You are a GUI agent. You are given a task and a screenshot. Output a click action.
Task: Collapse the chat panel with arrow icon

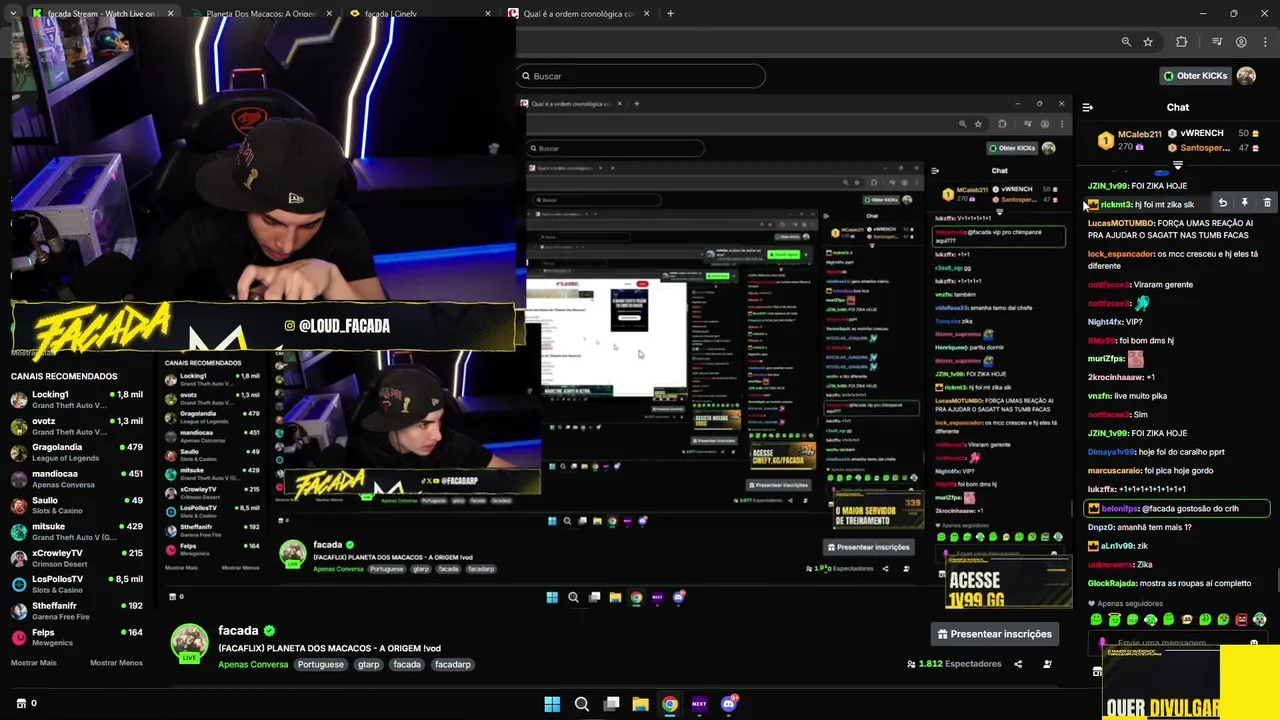[1088, 107]
